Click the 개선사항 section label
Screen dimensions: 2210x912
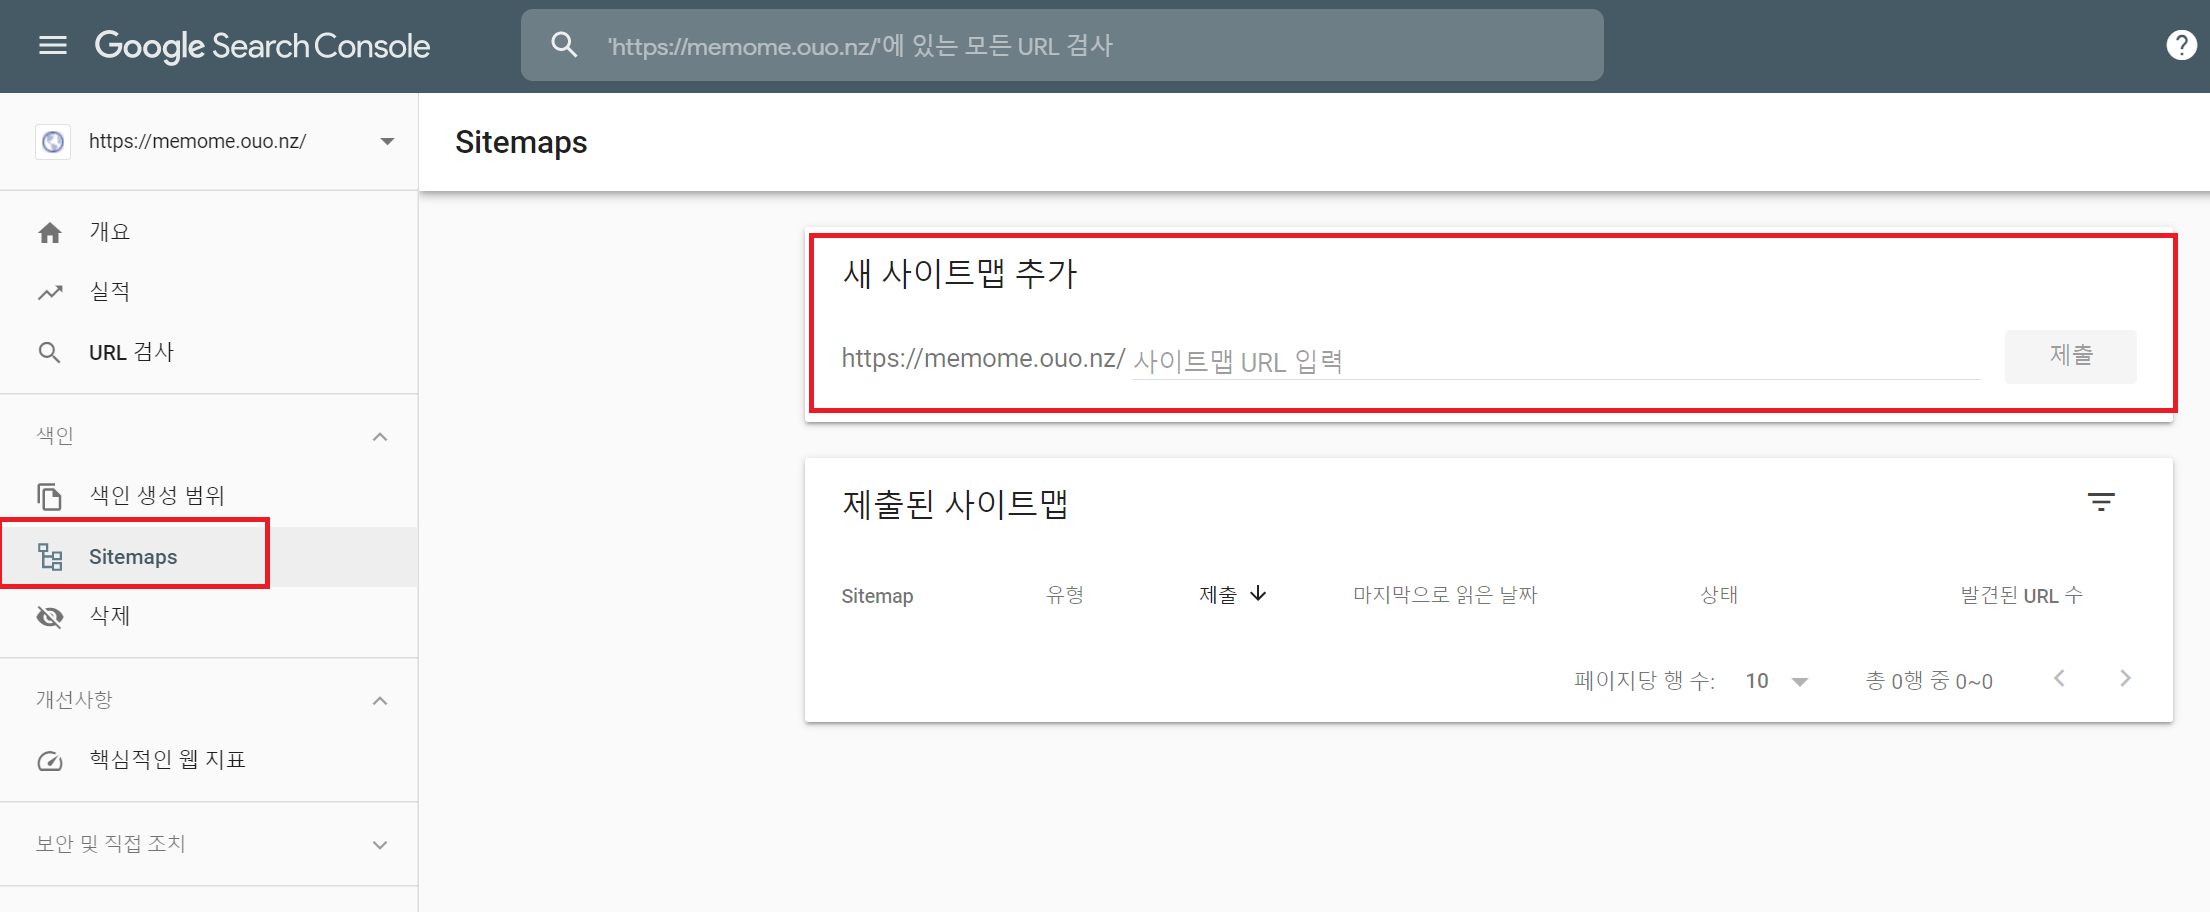click(x=74, y=700)
